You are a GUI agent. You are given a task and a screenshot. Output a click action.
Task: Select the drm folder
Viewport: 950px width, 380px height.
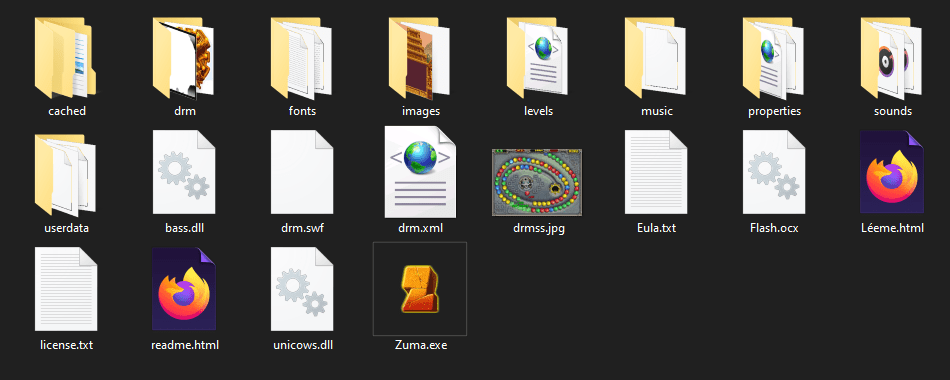tap(184, 57)
